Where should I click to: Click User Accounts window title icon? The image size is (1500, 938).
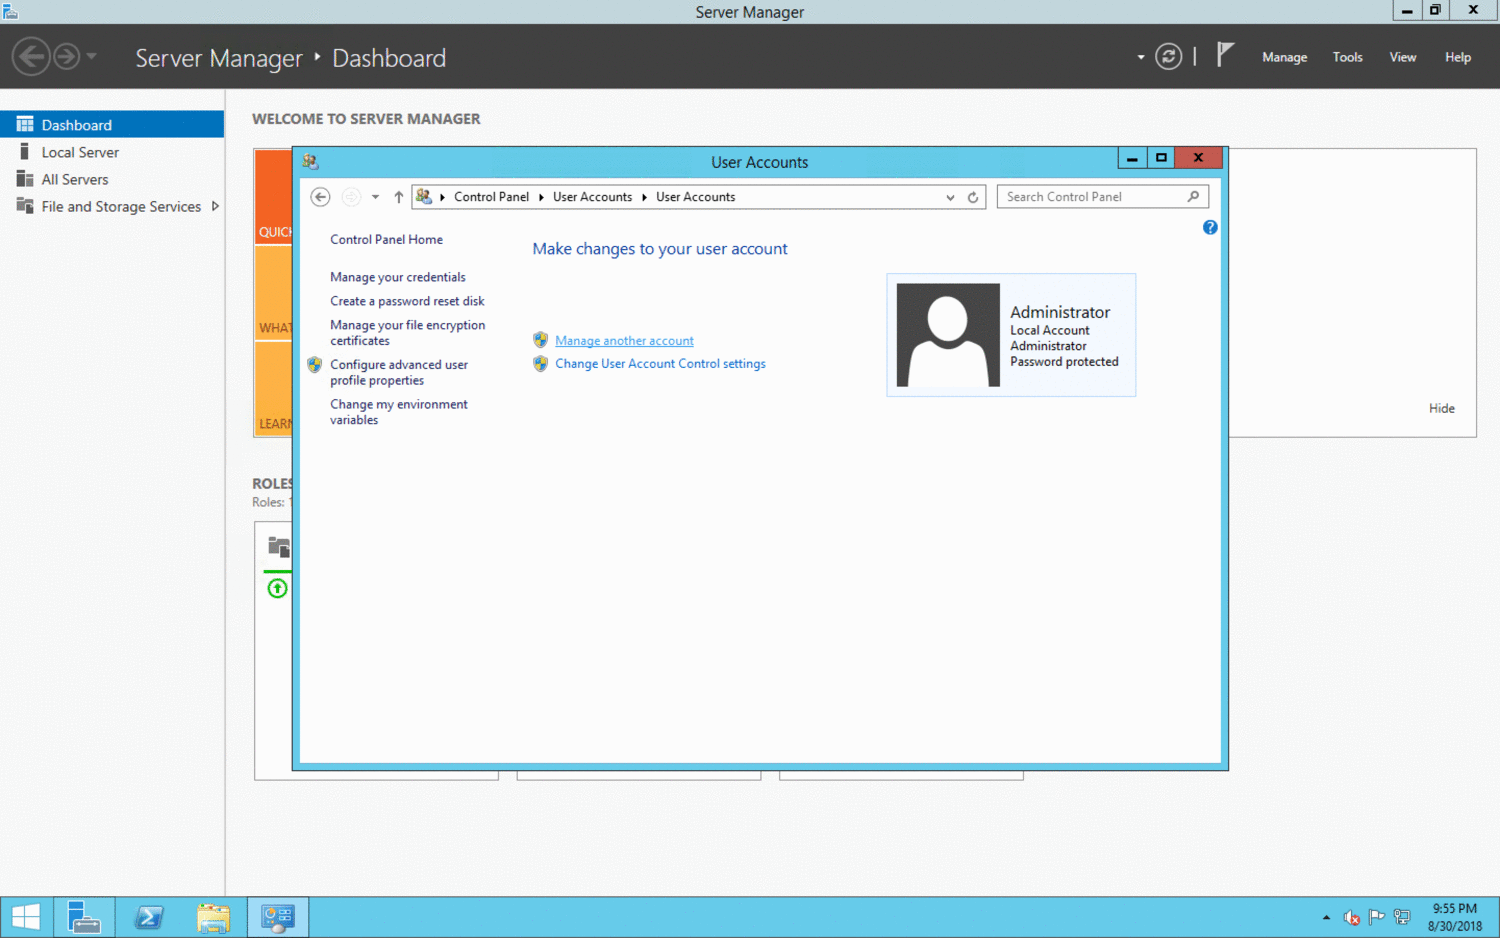pyautogui.click(x=310, y=161)
